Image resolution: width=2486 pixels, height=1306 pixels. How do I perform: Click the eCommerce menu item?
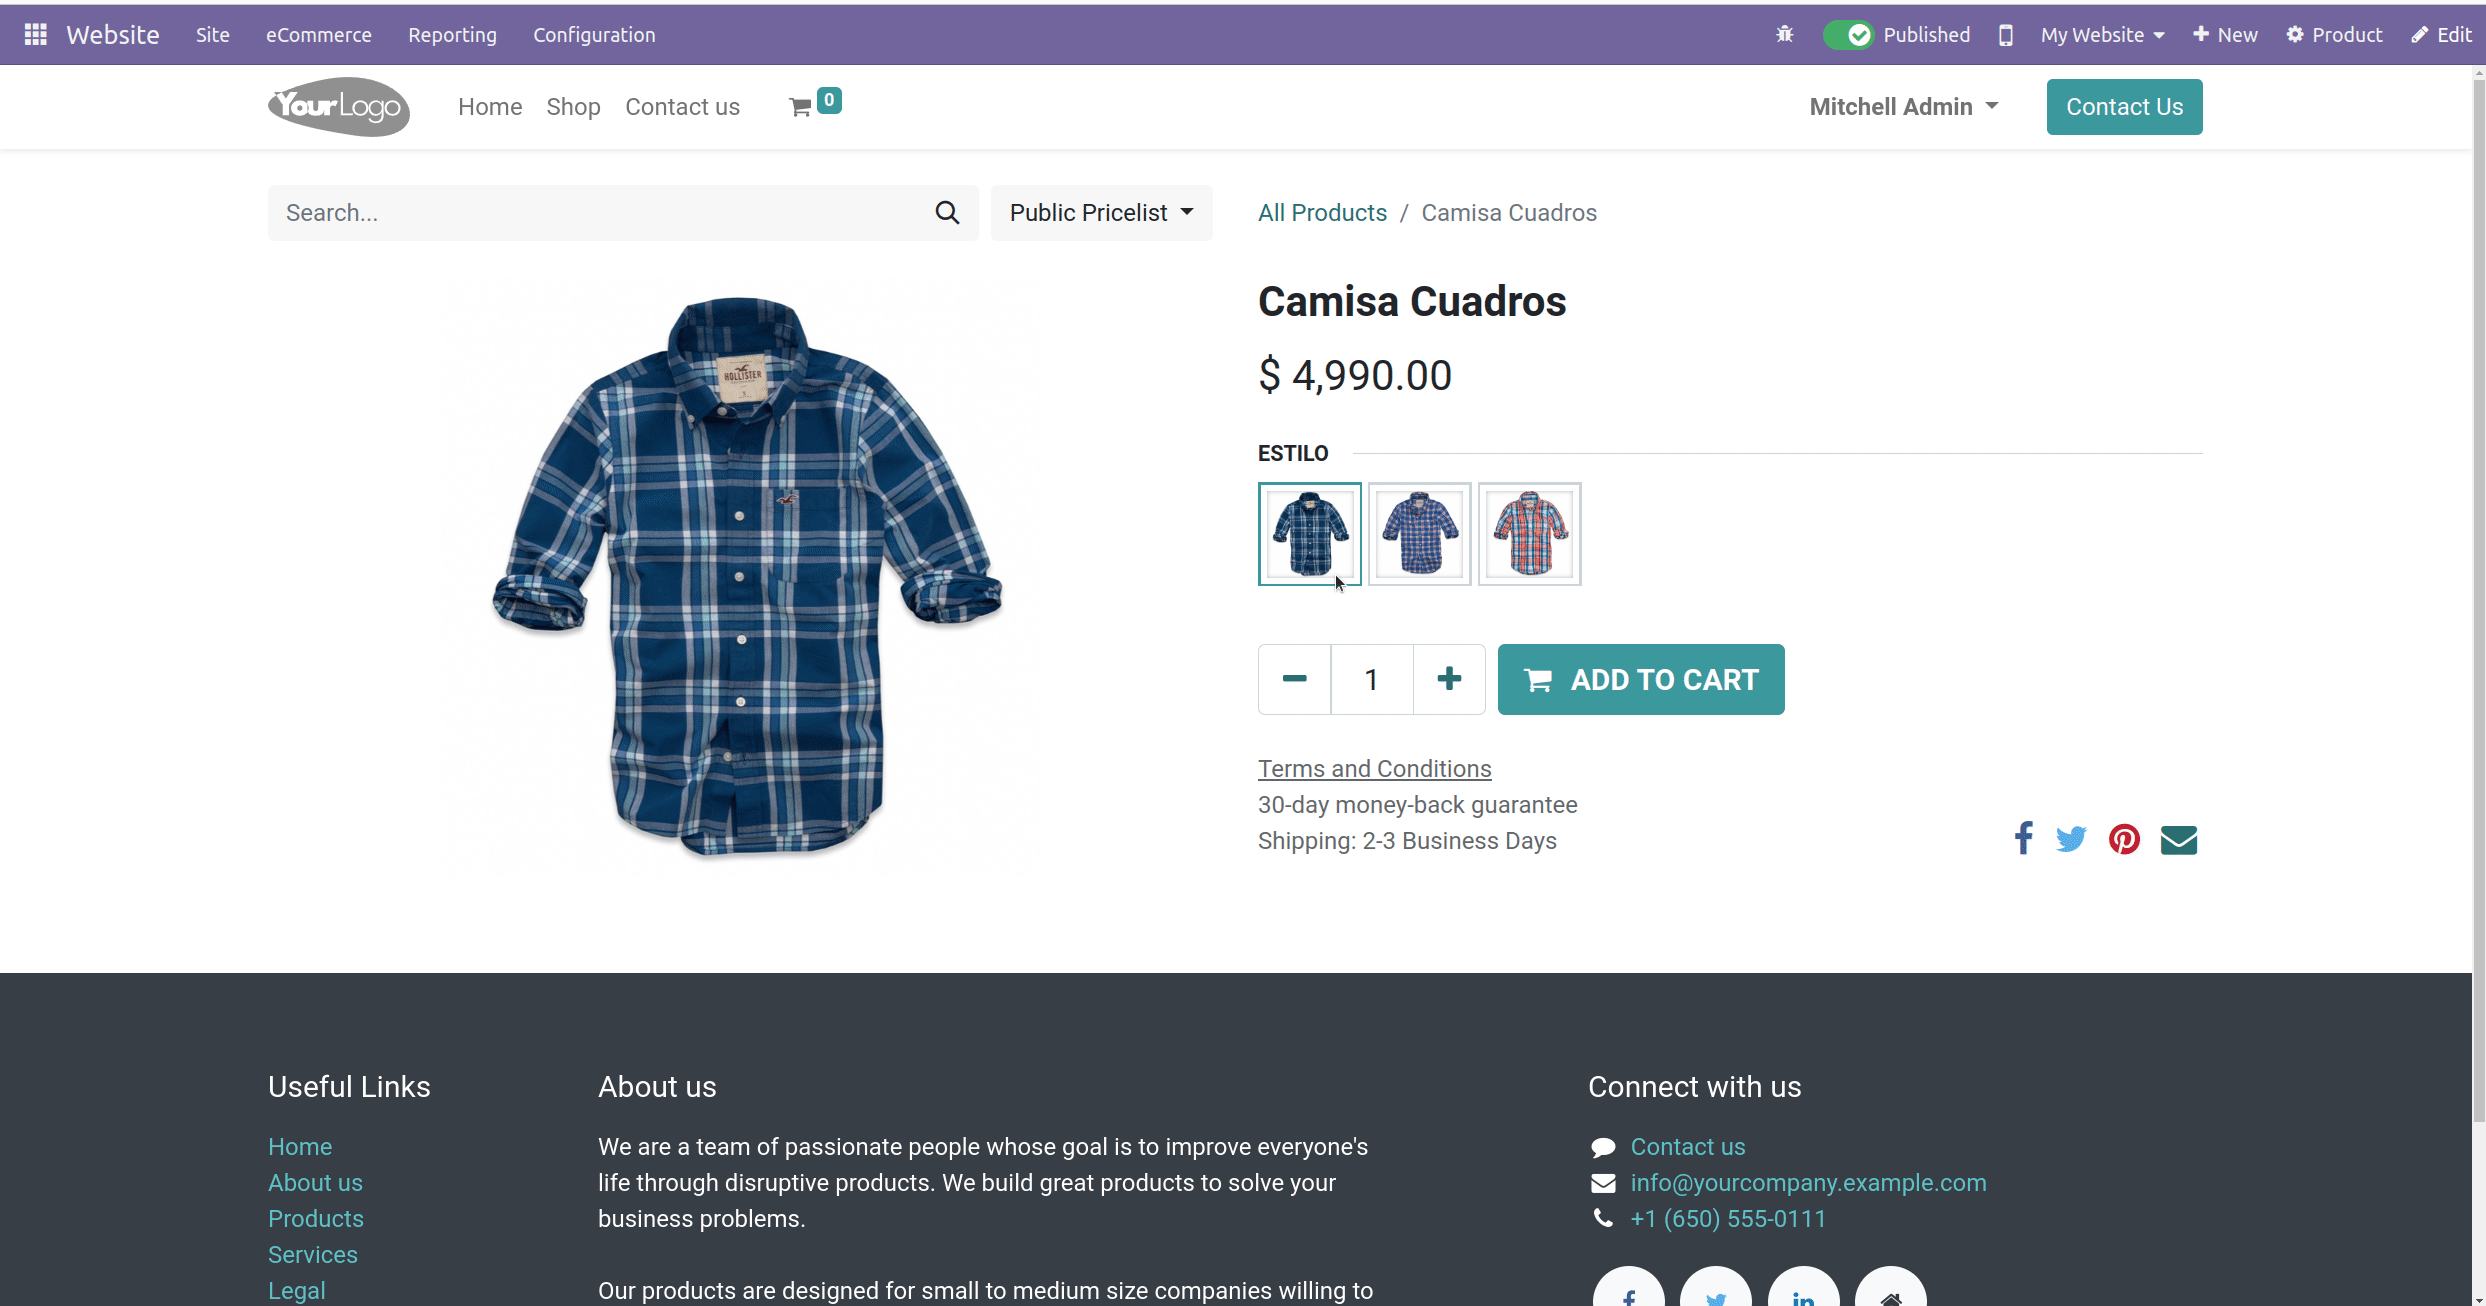[319, 35]
